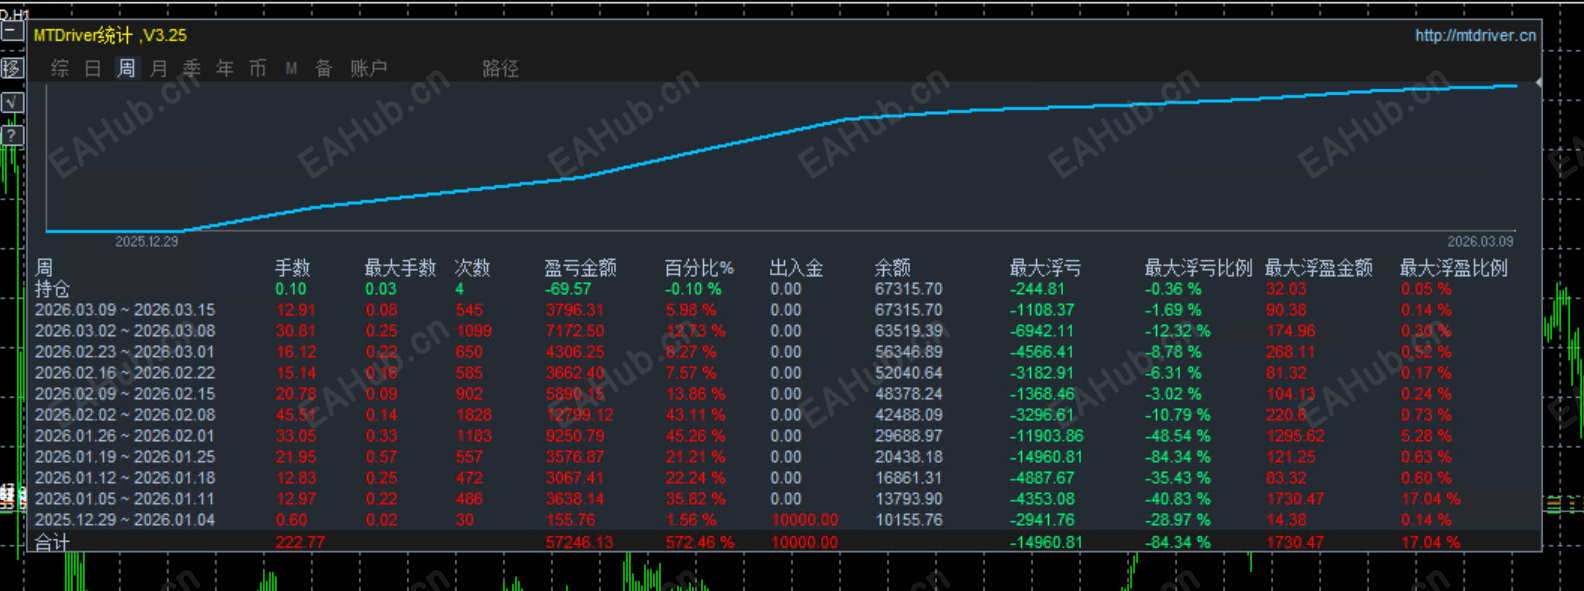Click the 1295.62 max floating profit value
The image size is (1584, 591).
point(1295,436)
